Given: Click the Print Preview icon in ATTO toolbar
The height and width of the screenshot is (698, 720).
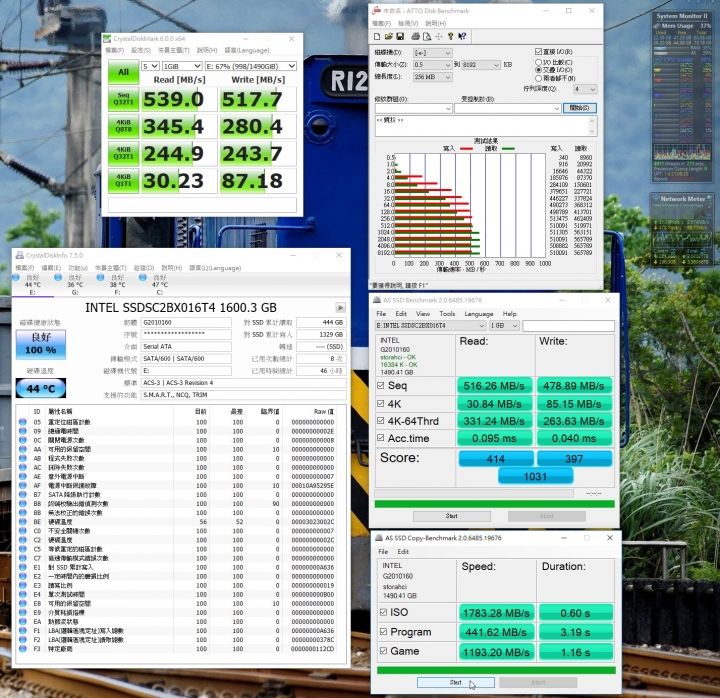Looking at the screenshot, I should [427, 36].
